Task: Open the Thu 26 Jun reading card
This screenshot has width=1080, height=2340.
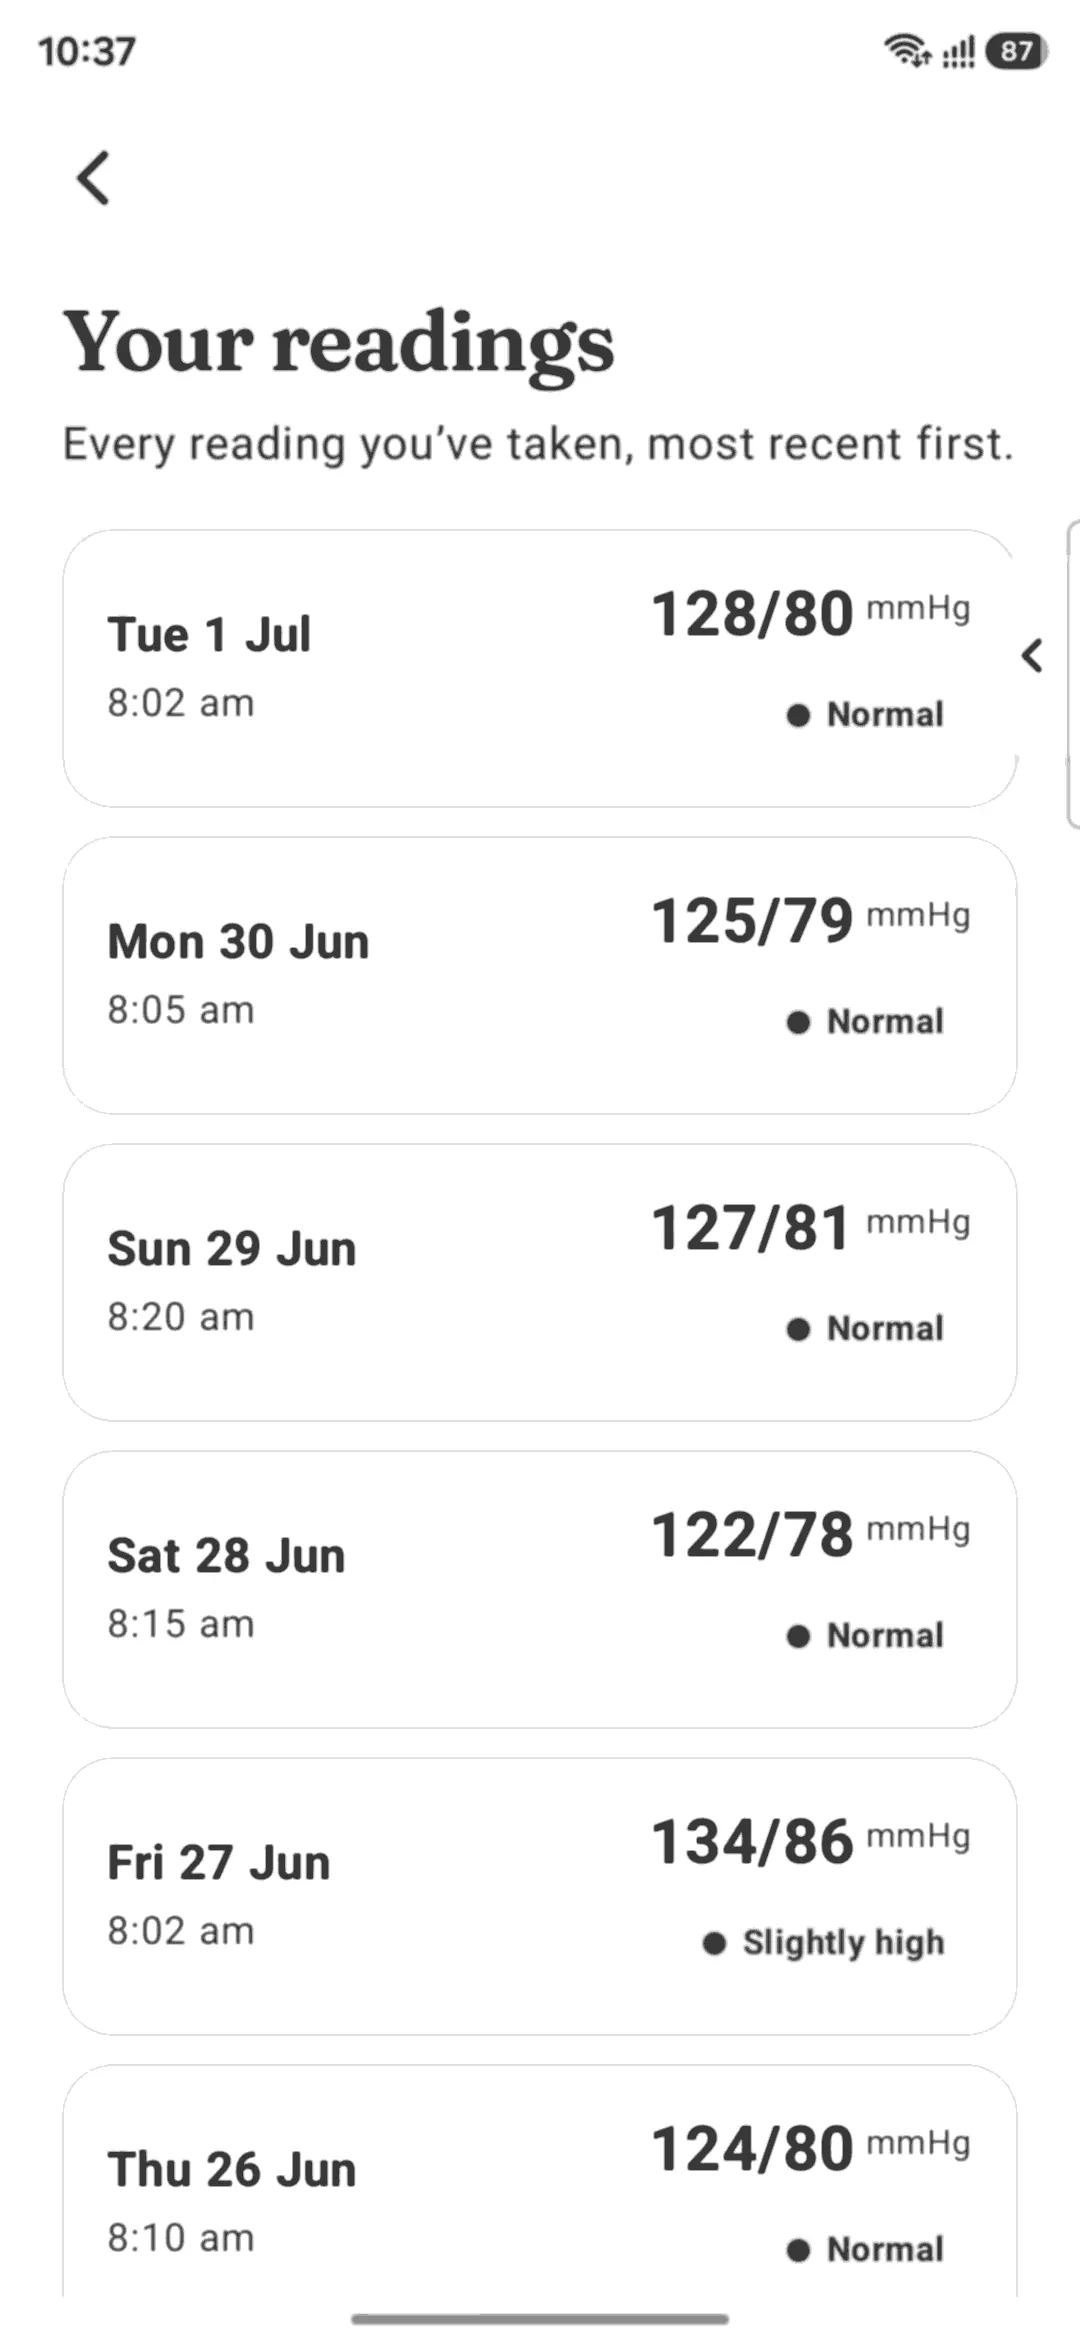Action: tap(540, 2180)
